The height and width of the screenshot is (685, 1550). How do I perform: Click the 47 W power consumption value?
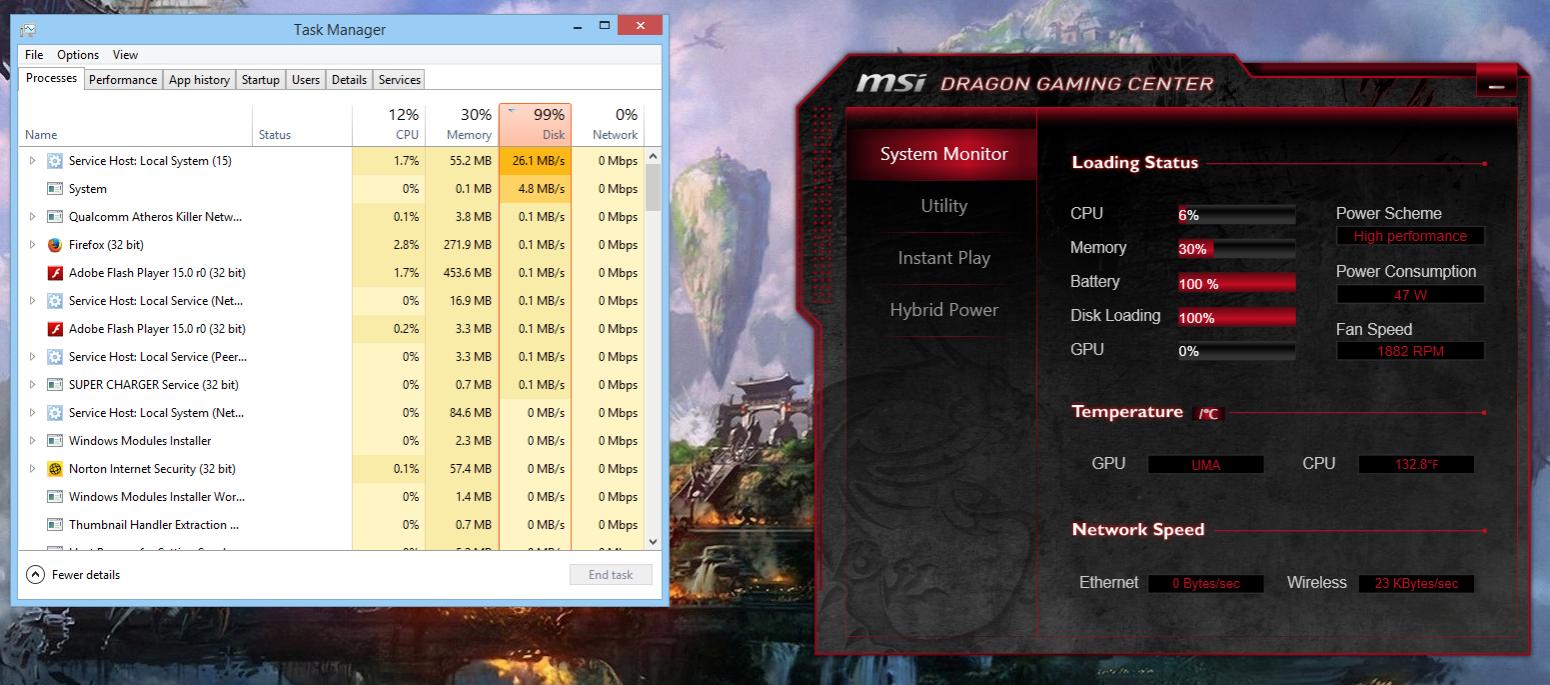click(x=1411, y=295)
